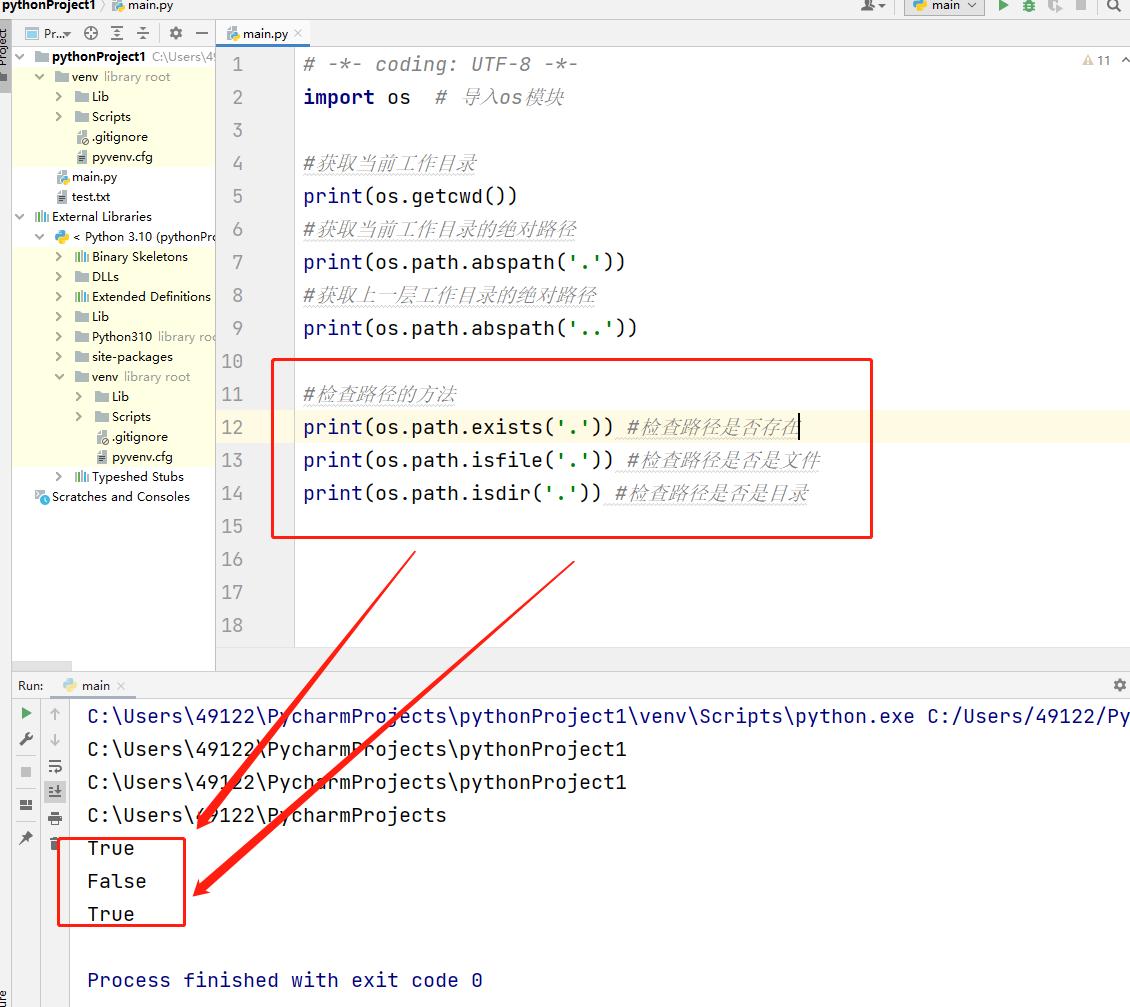The height and width of the screenshot is (1007, 1130).
Task: Toggle soft-wrap in the console output
Action: (x=55, y=766)
